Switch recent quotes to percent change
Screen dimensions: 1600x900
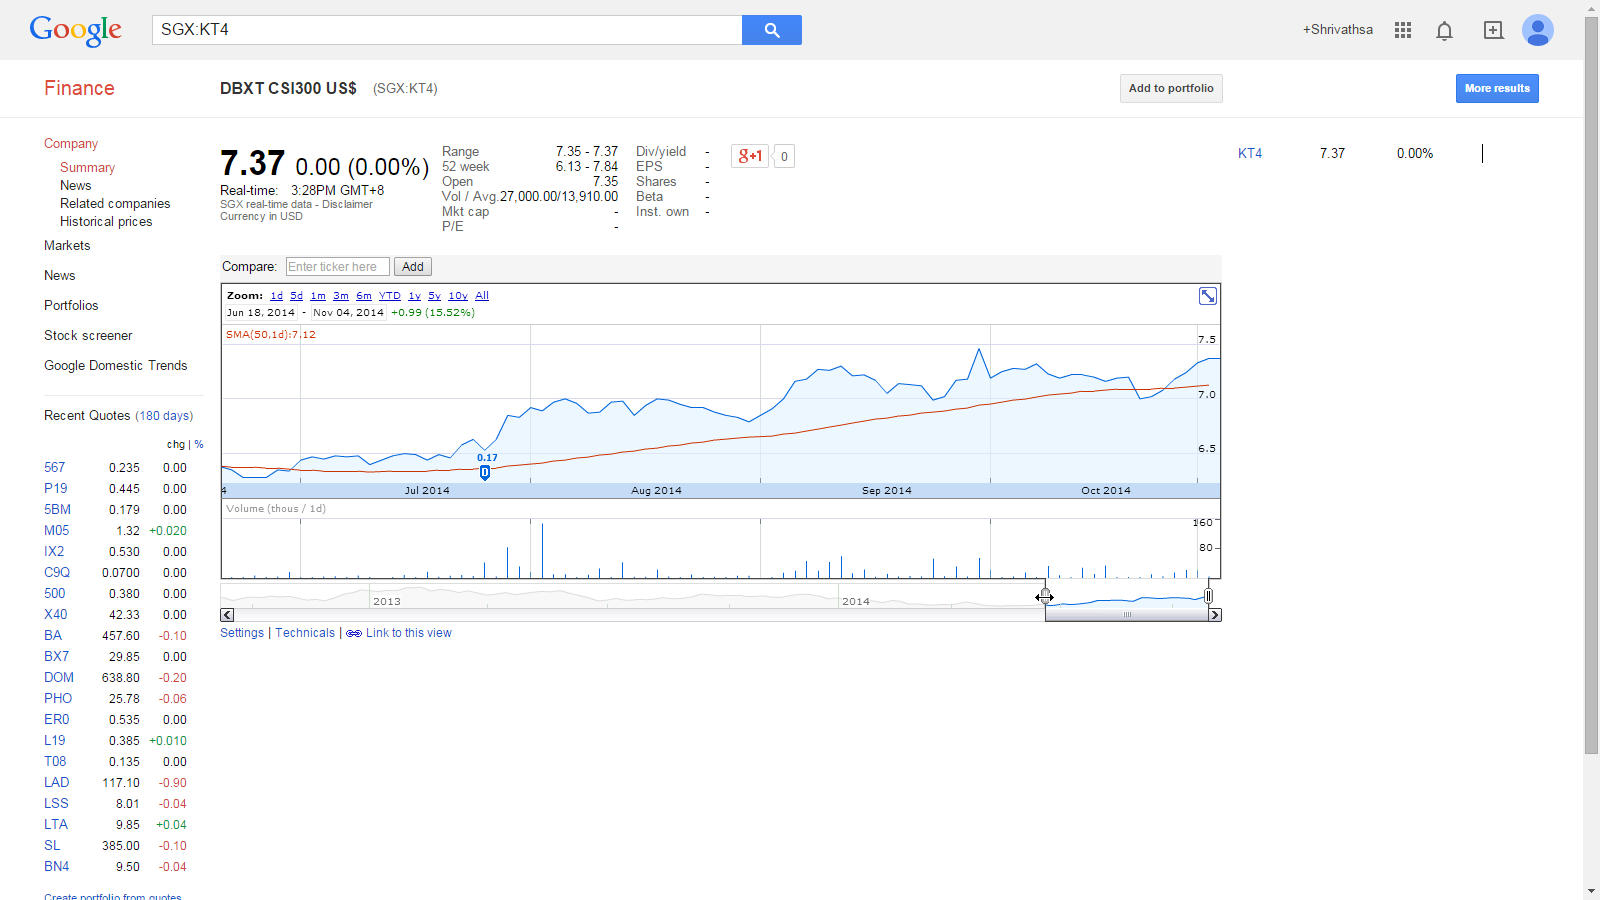coord(199,444)
